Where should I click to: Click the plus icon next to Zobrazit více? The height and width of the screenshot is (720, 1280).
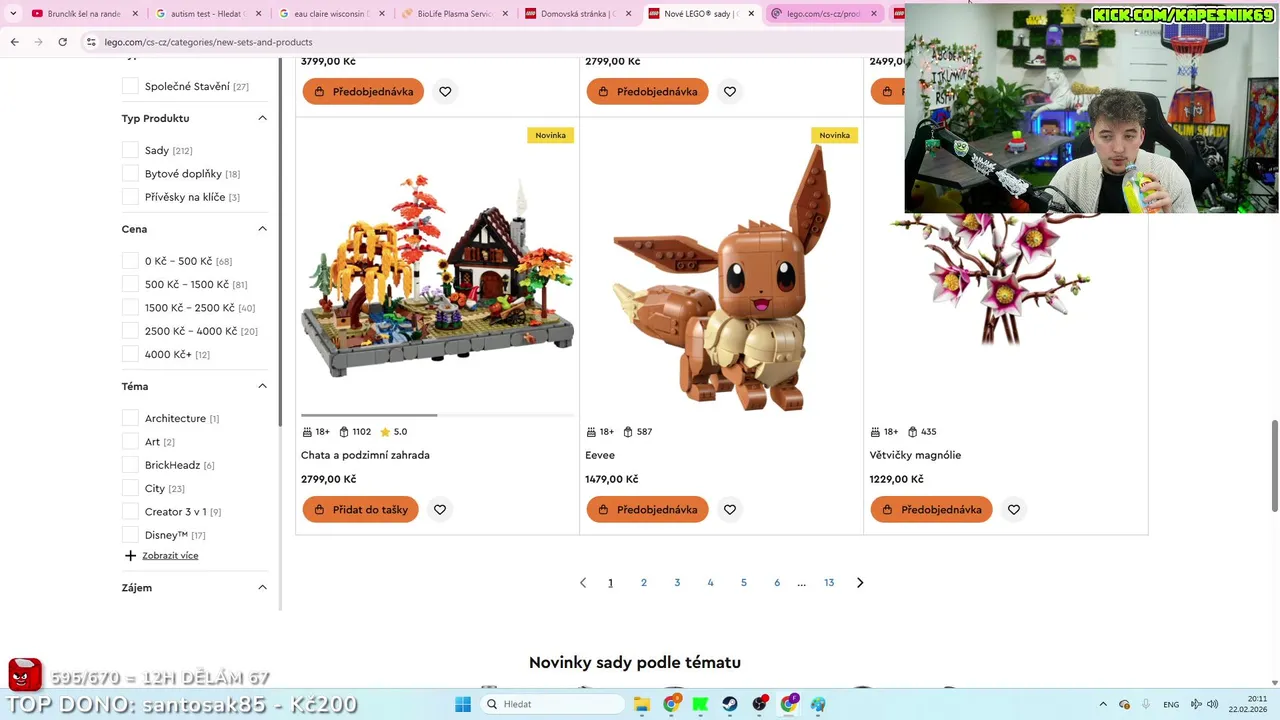point(130,556)
